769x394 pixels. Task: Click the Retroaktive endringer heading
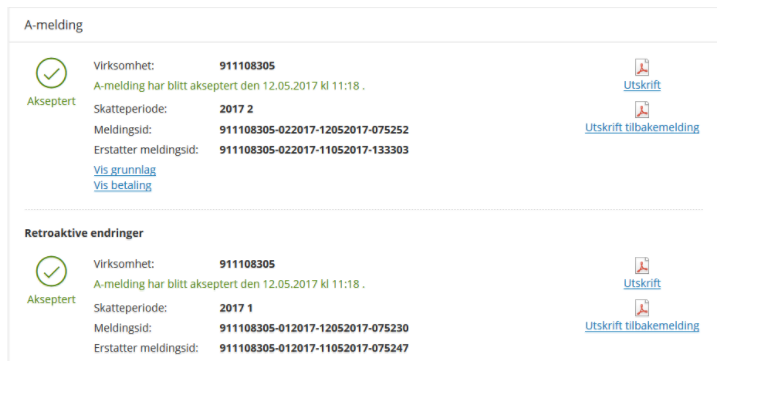[84, 233]
